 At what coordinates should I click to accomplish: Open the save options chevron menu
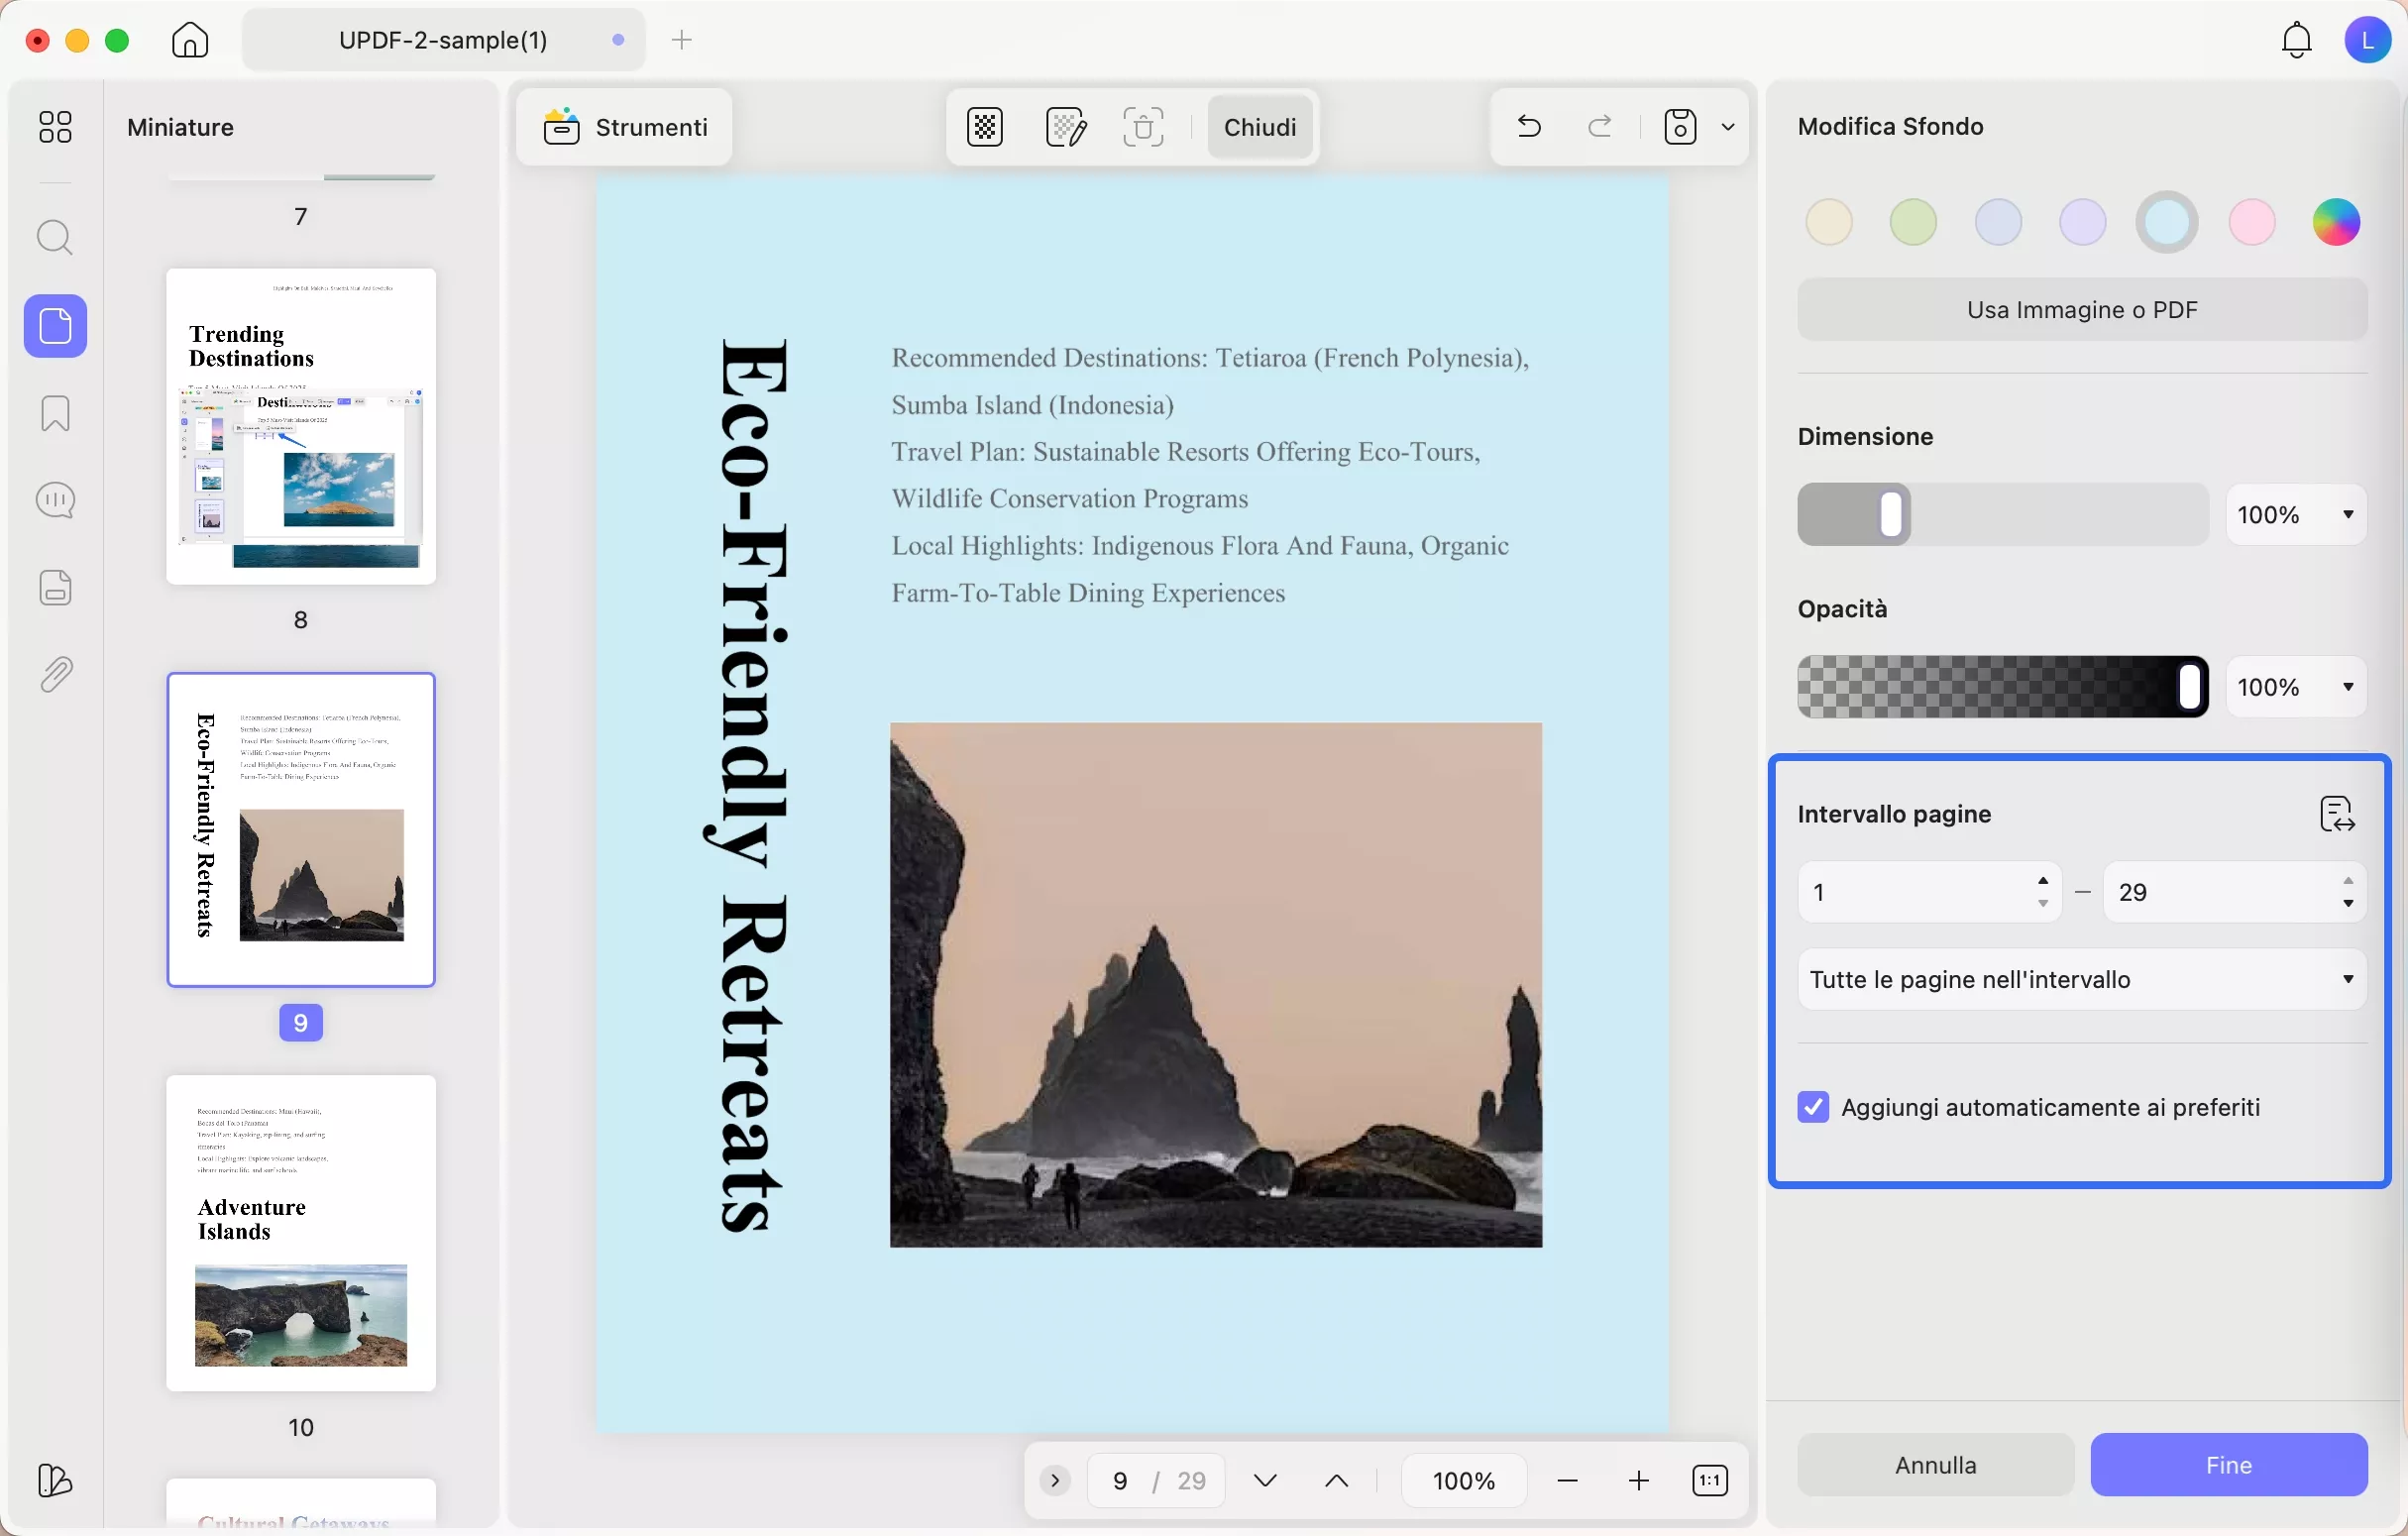pos(1729,127)
